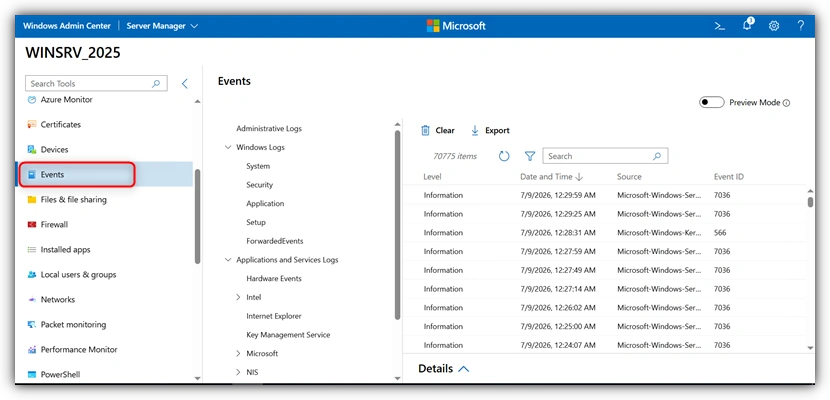Collapse Applications and Services Logs node
The image size is (830, 400).
228,260
